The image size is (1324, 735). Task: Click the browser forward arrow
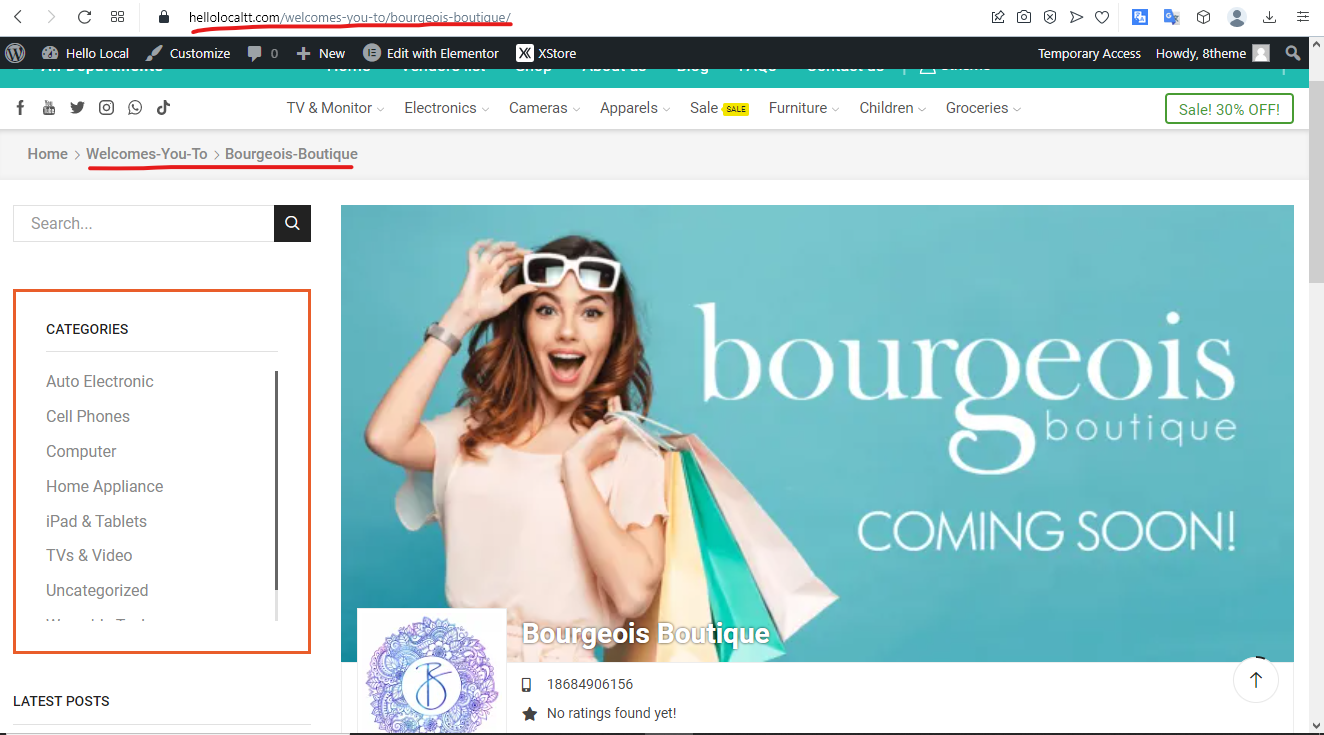click(x=51, y=17)
